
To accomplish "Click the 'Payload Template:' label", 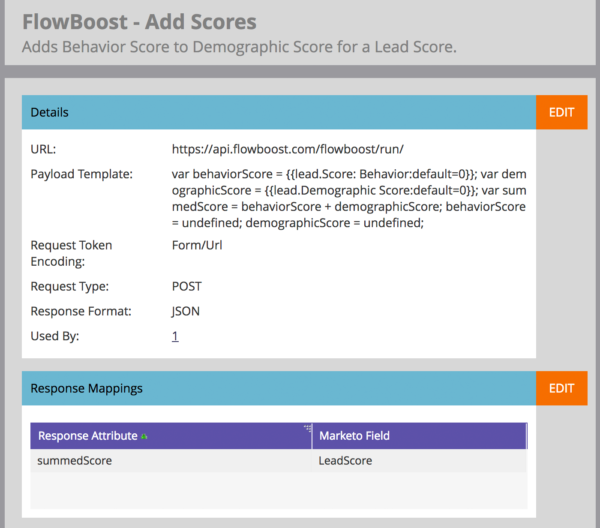I will [82, 174].
